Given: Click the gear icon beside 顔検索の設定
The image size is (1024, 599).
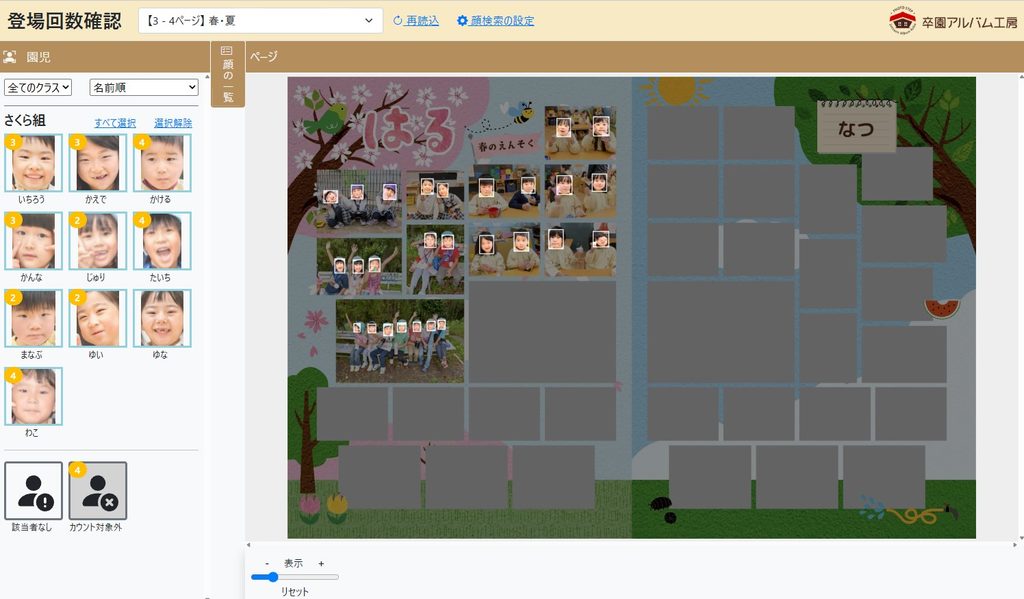Looking at the screenshot, I should [462, 21].
